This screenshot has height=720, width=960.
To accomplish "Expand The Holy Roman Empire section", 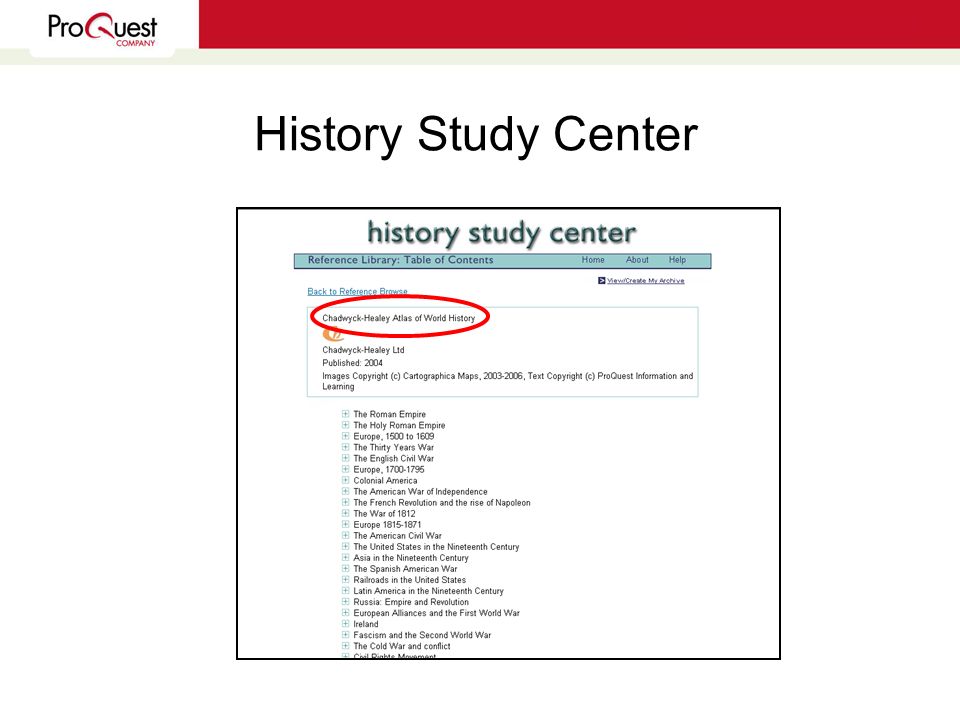I will (345, 425).
